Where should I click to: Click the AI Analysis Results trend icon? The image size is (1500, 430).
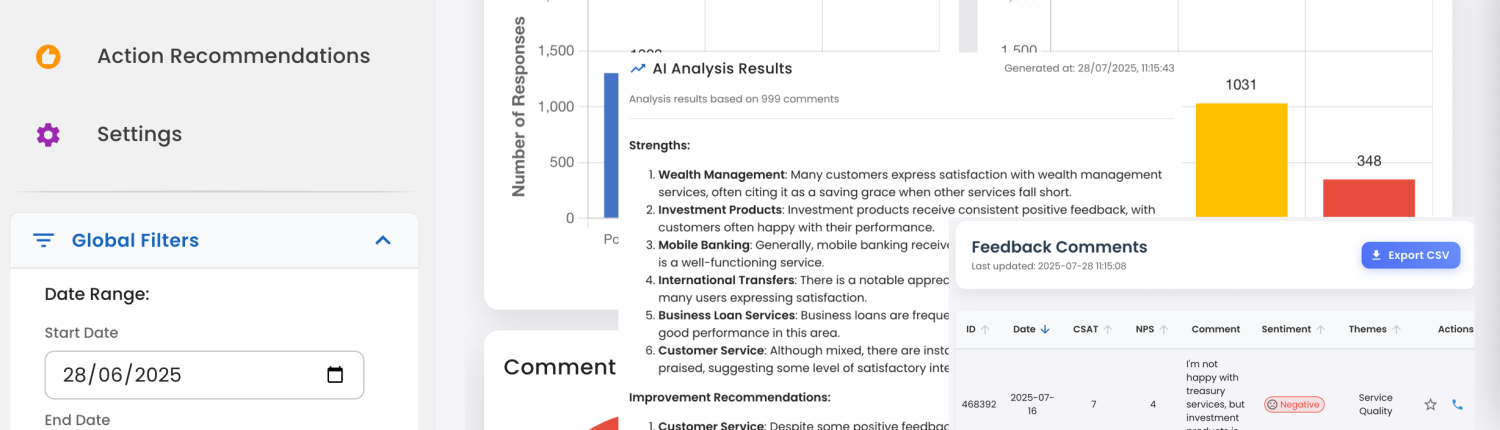click(x=638, y=69)
